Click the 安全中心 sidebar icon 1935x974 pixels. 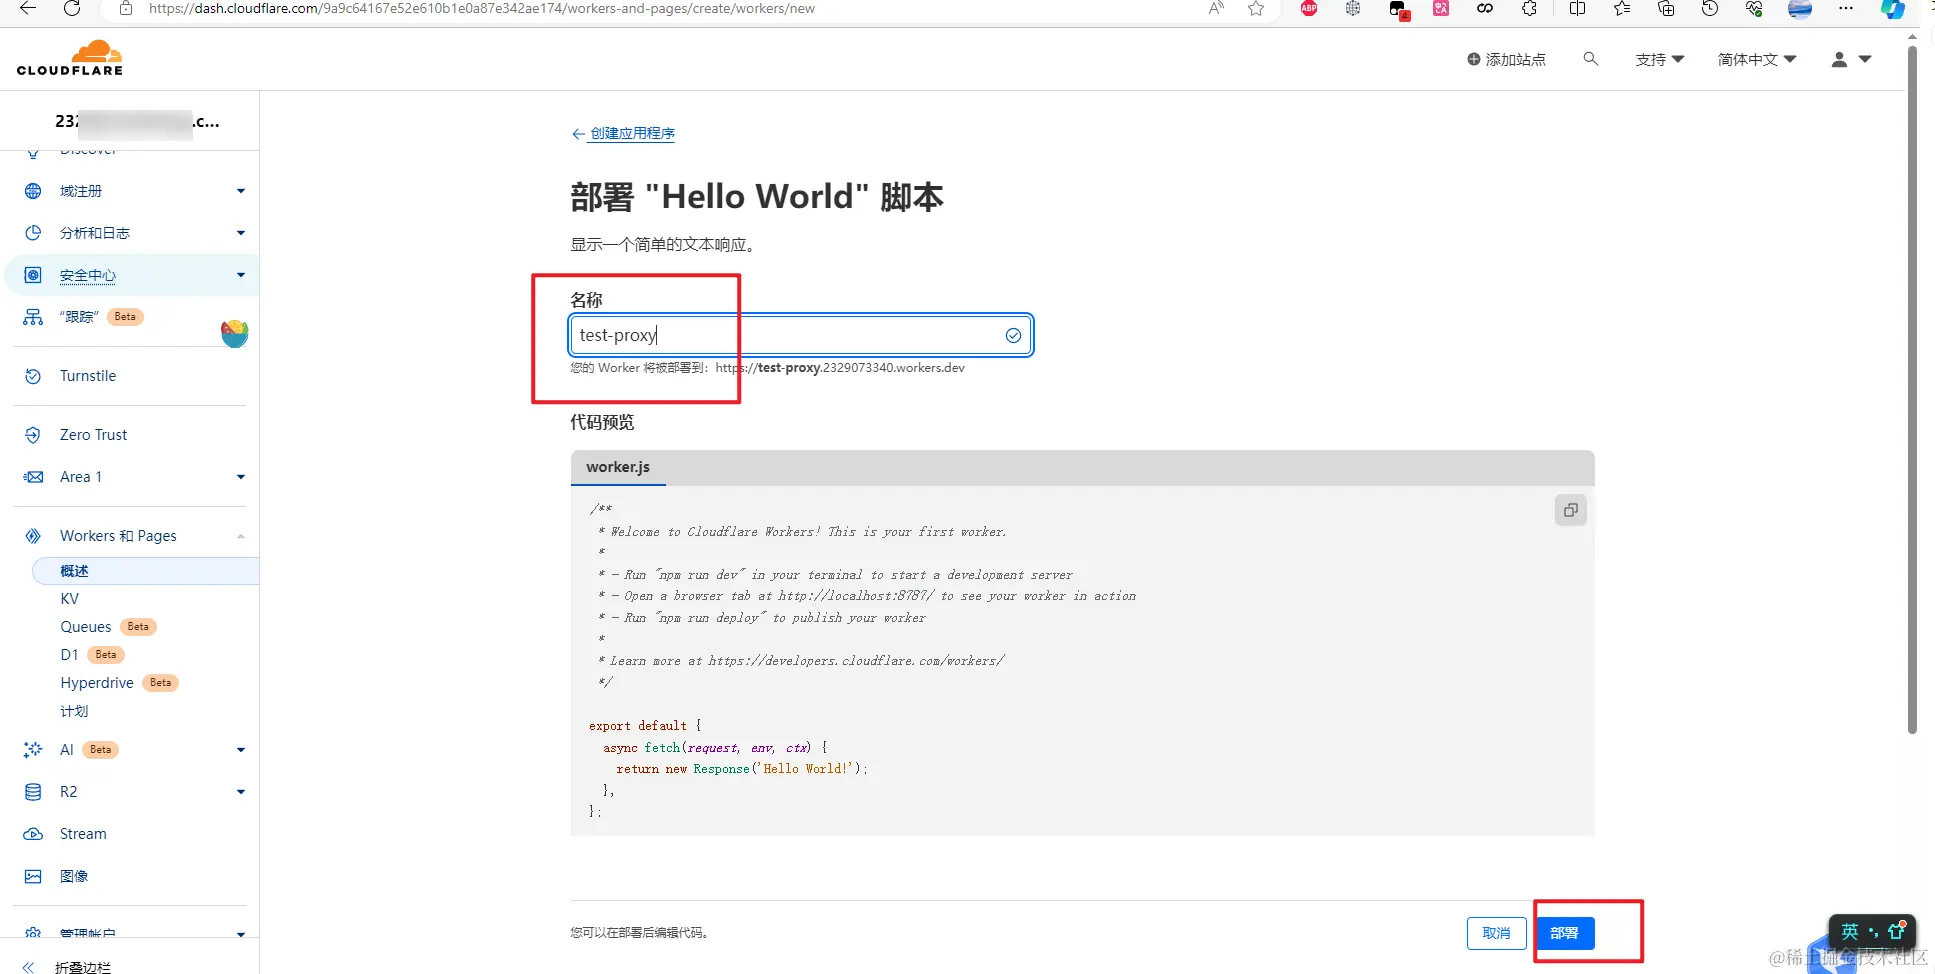point(33,275)
